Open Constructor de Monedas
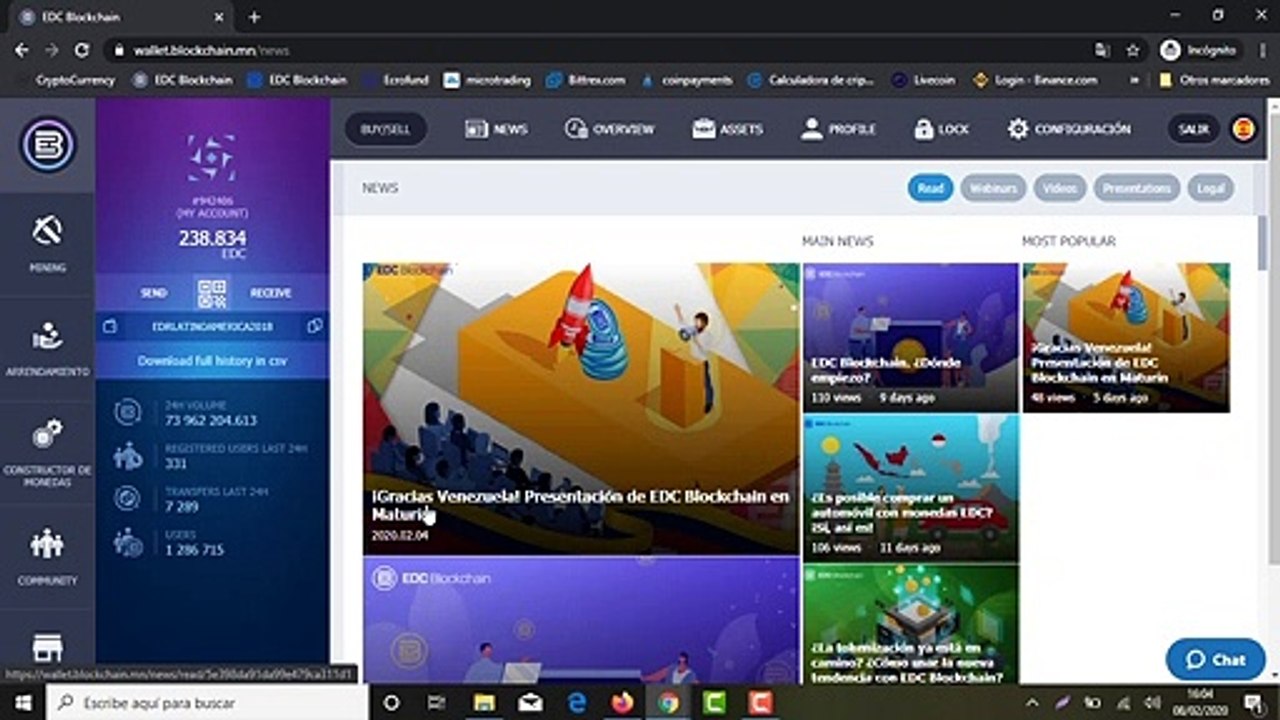The image size is (1280, 720). [x=47, y=452]
